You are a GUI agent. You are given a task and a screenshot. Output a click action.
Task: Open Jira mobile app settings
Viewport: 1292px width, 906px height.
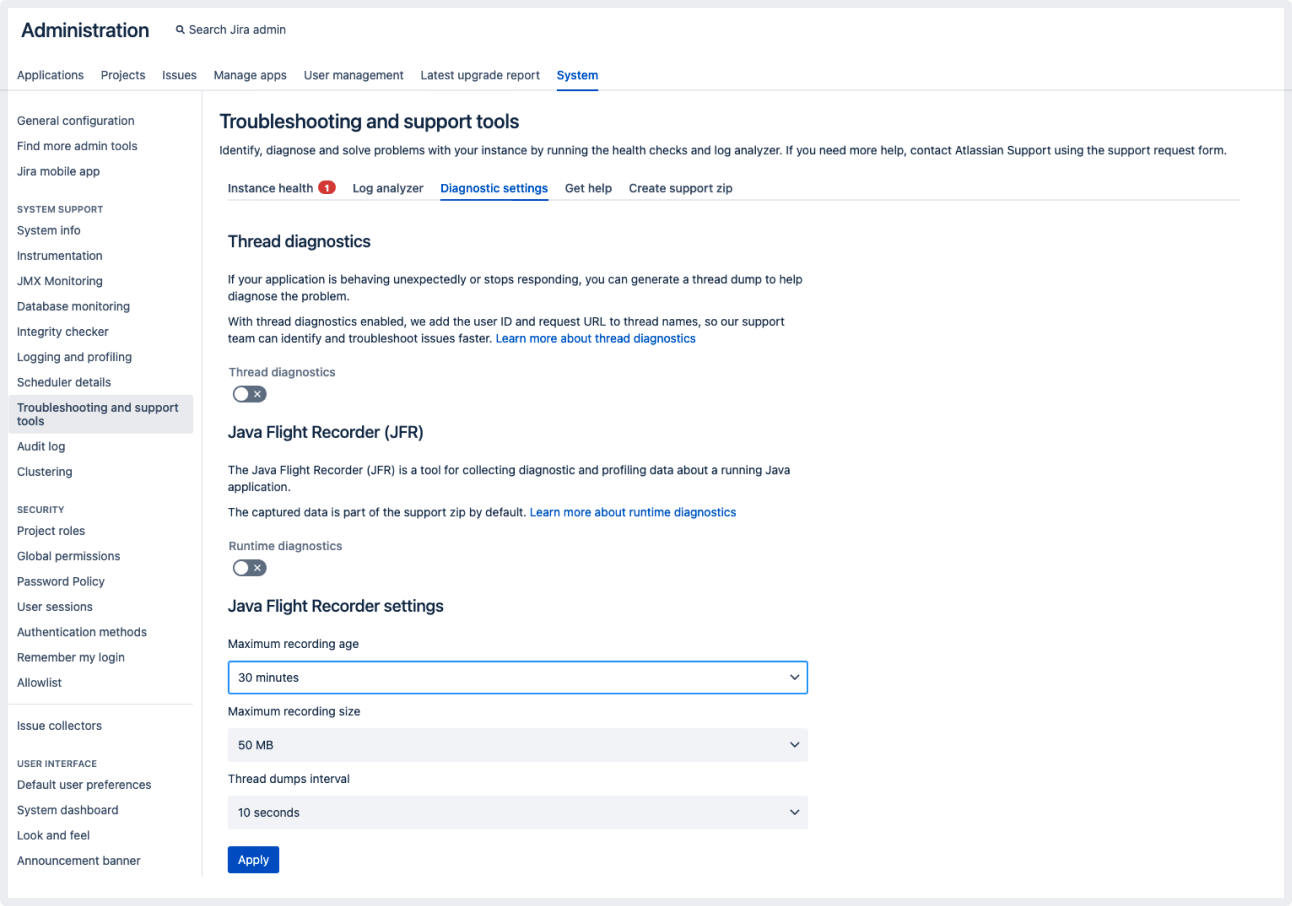(x=59, y=171)
